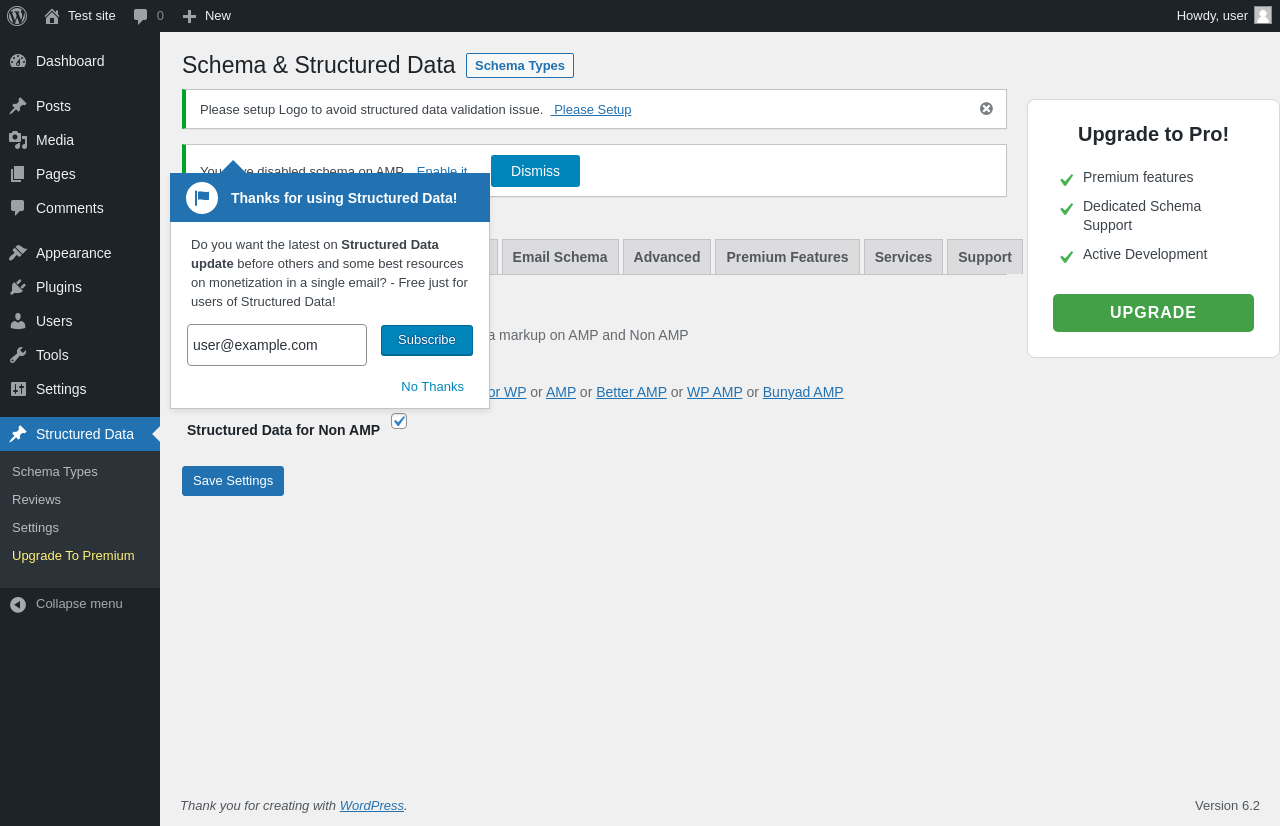
Task: Open Tools via the wrench icon
Action: tap(18, 355)
